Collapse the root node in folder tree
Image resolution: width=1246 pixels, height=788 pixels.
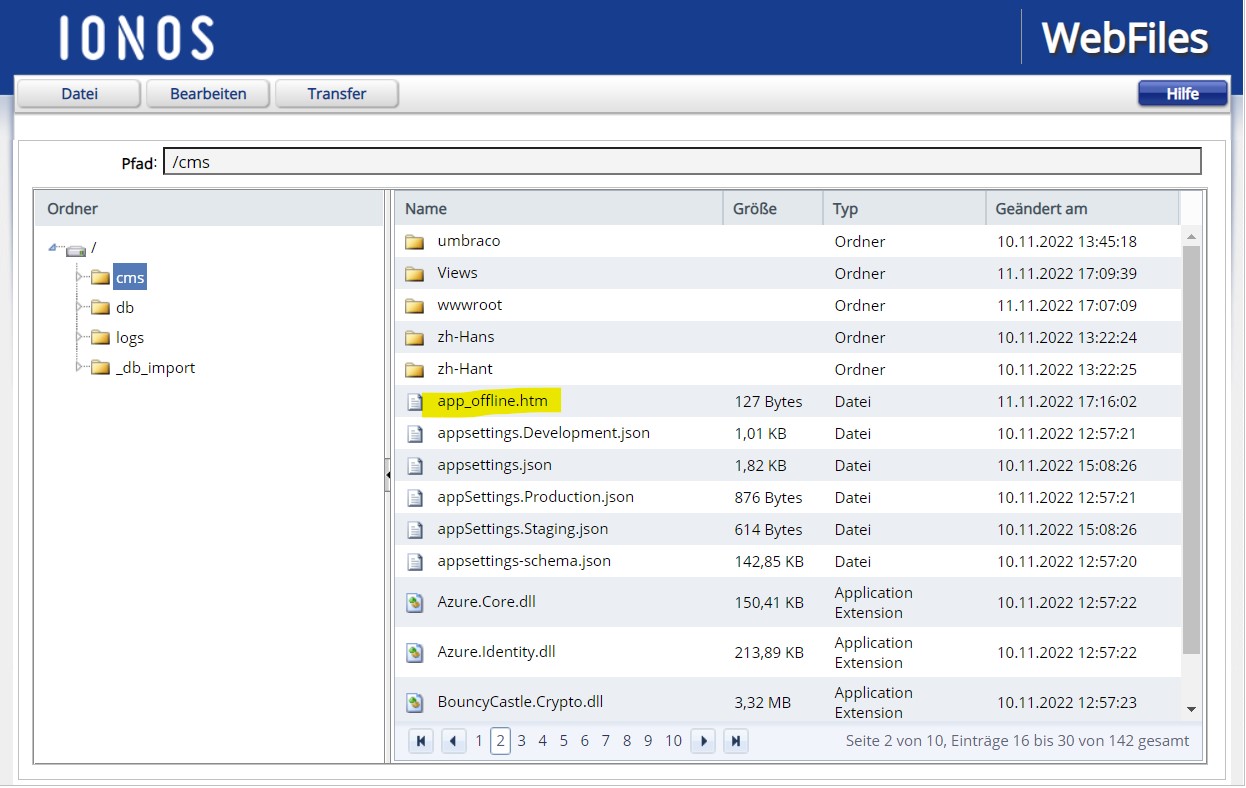(x=53, y=248)
